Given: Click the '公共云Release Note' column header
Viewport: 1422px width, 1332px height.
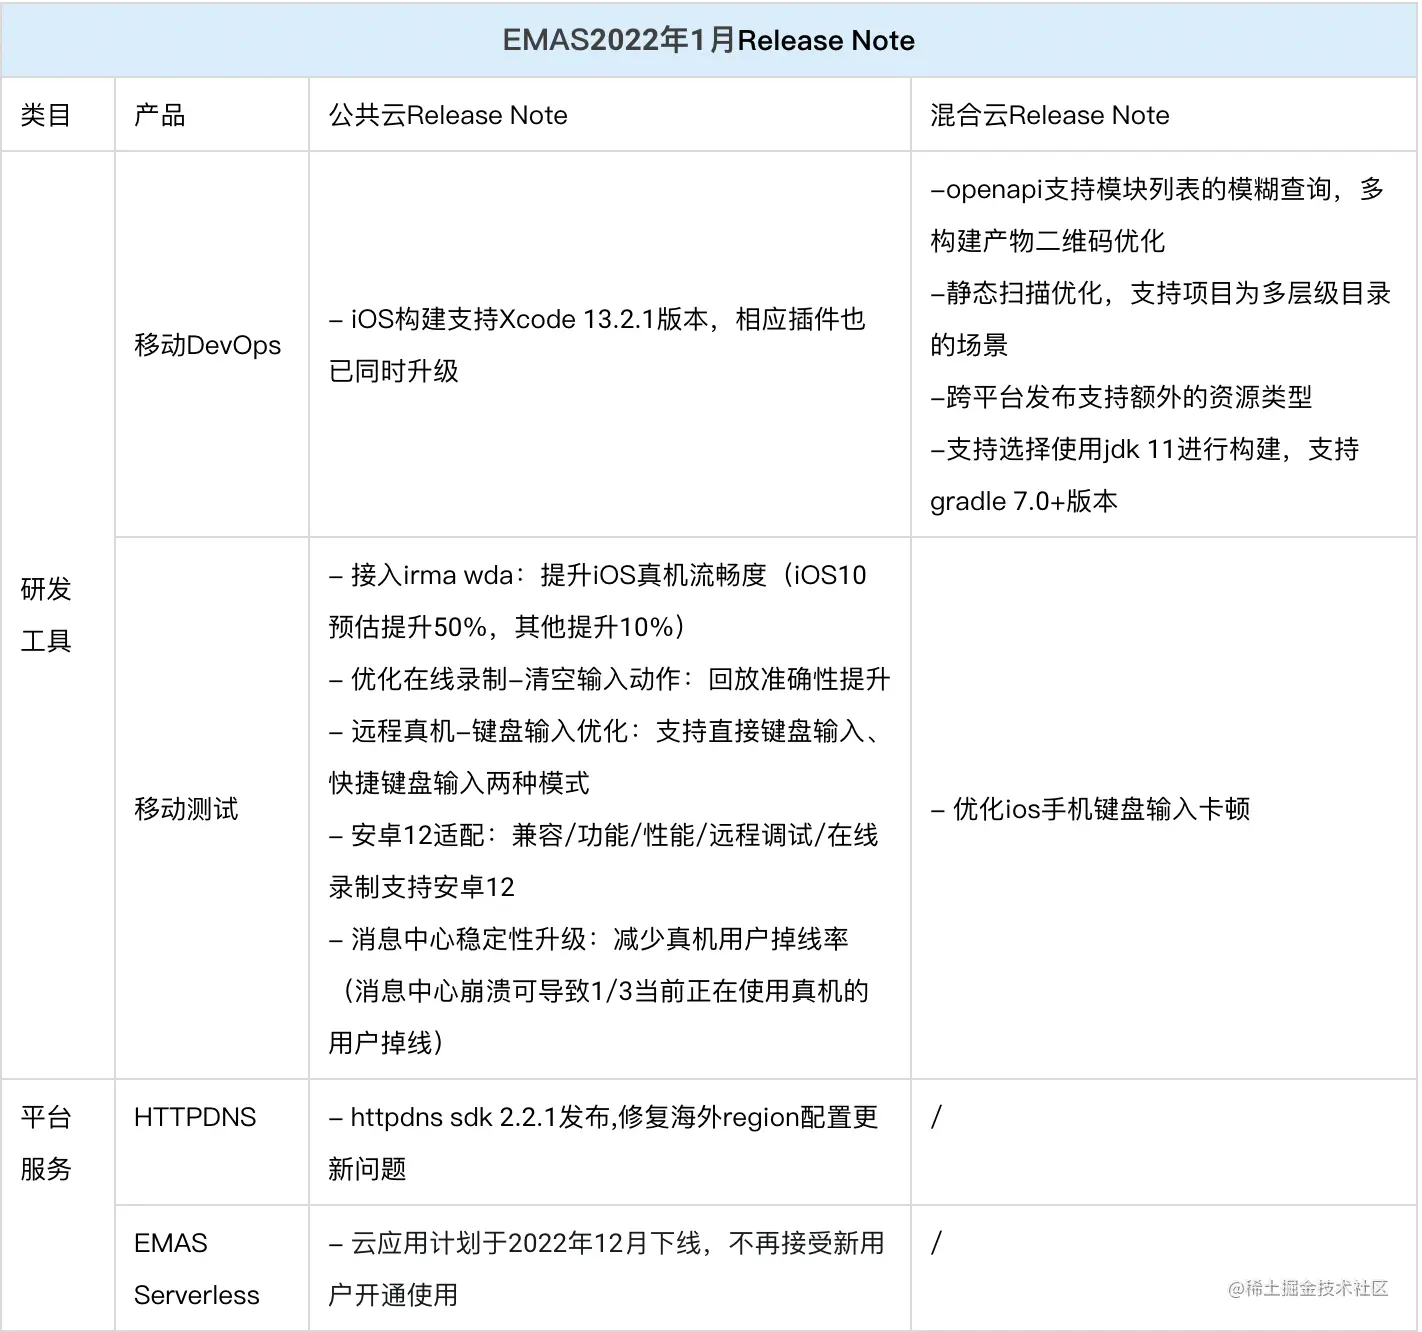Looking at the screenshot, I should point(448,115).
